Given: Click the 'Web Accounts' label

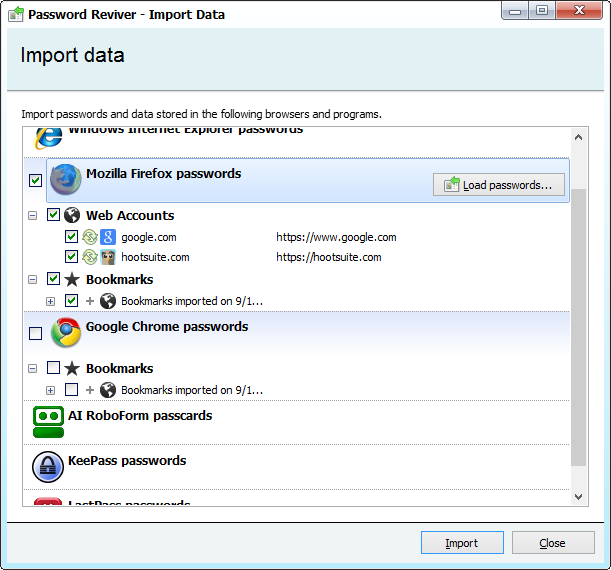Looking at the screenshot, I should point(130,215).
